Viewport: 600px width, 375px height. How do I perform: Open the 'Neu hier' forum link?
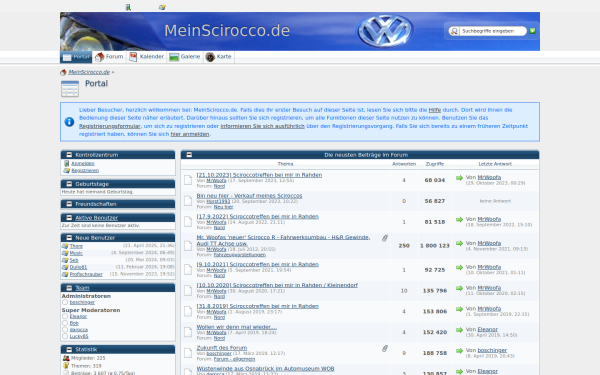223,207
